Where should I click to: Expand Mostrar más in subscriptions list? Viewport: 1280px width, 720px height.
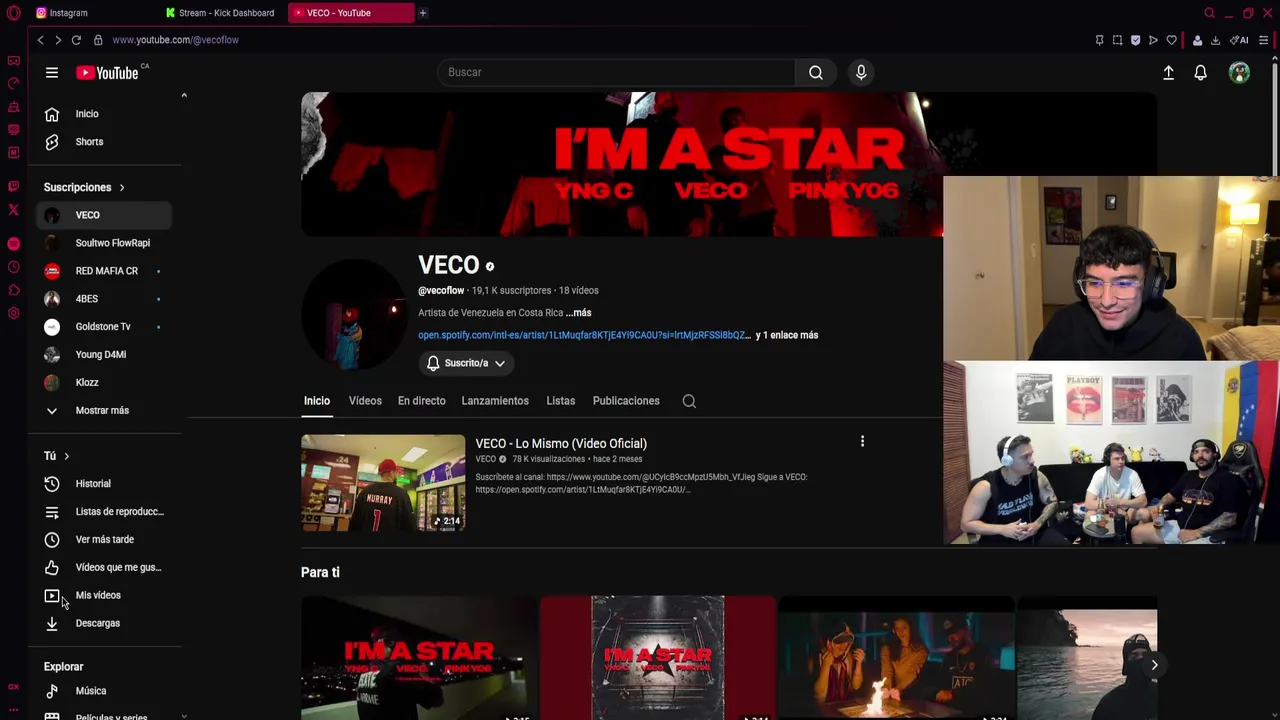click(104, 410)
